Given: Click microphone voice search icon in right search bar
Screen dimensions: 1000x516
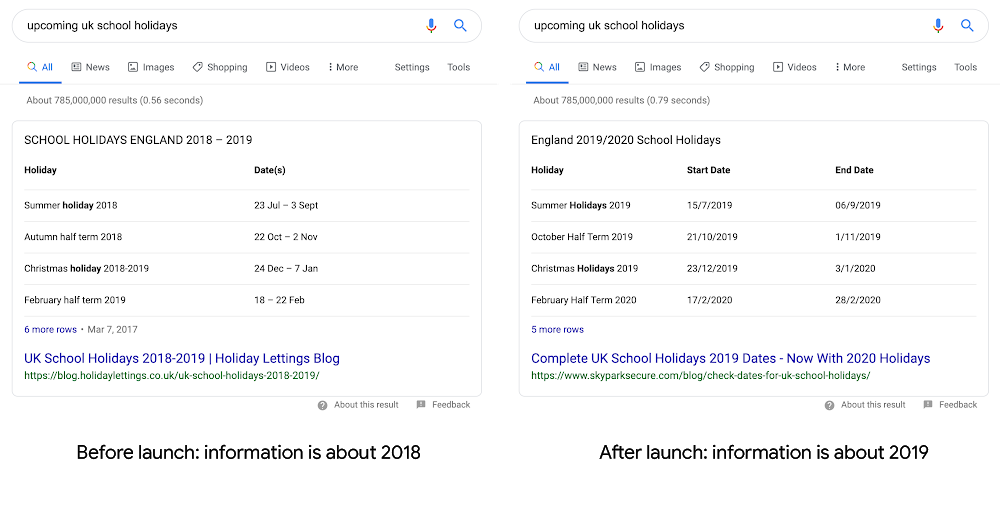Looking at the screenshot, I should (938, 26).
